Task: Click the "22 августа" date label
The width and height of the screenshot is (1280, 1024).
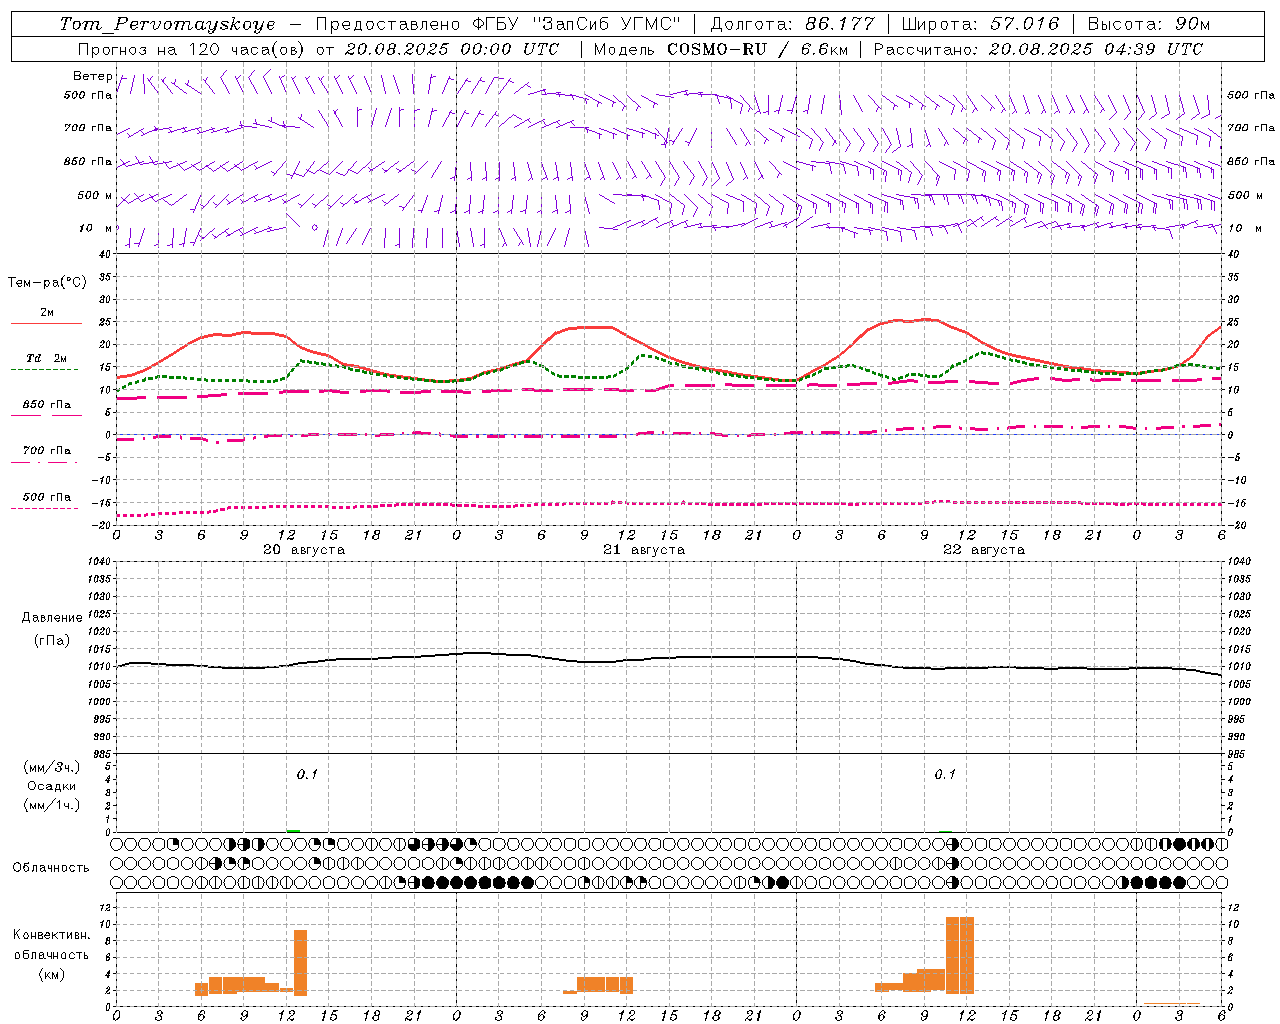Action: click(x=984, y=550)
